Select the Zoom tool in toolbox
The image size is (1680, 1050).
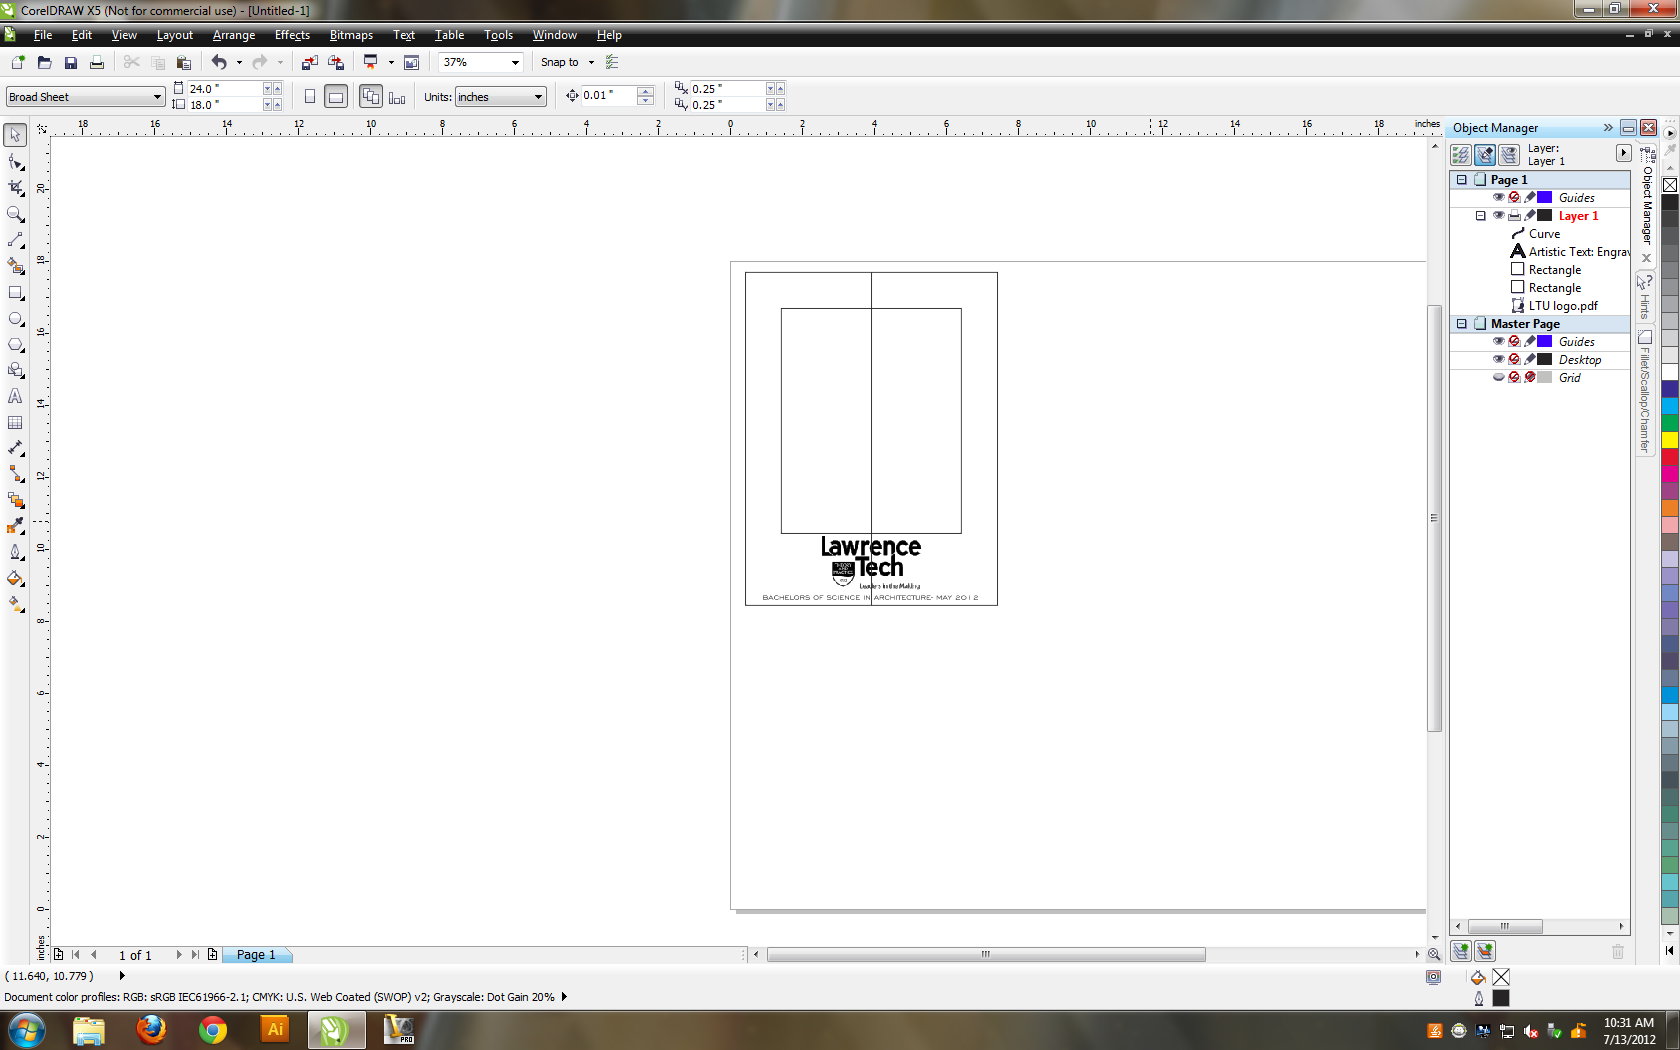(15, 214)
